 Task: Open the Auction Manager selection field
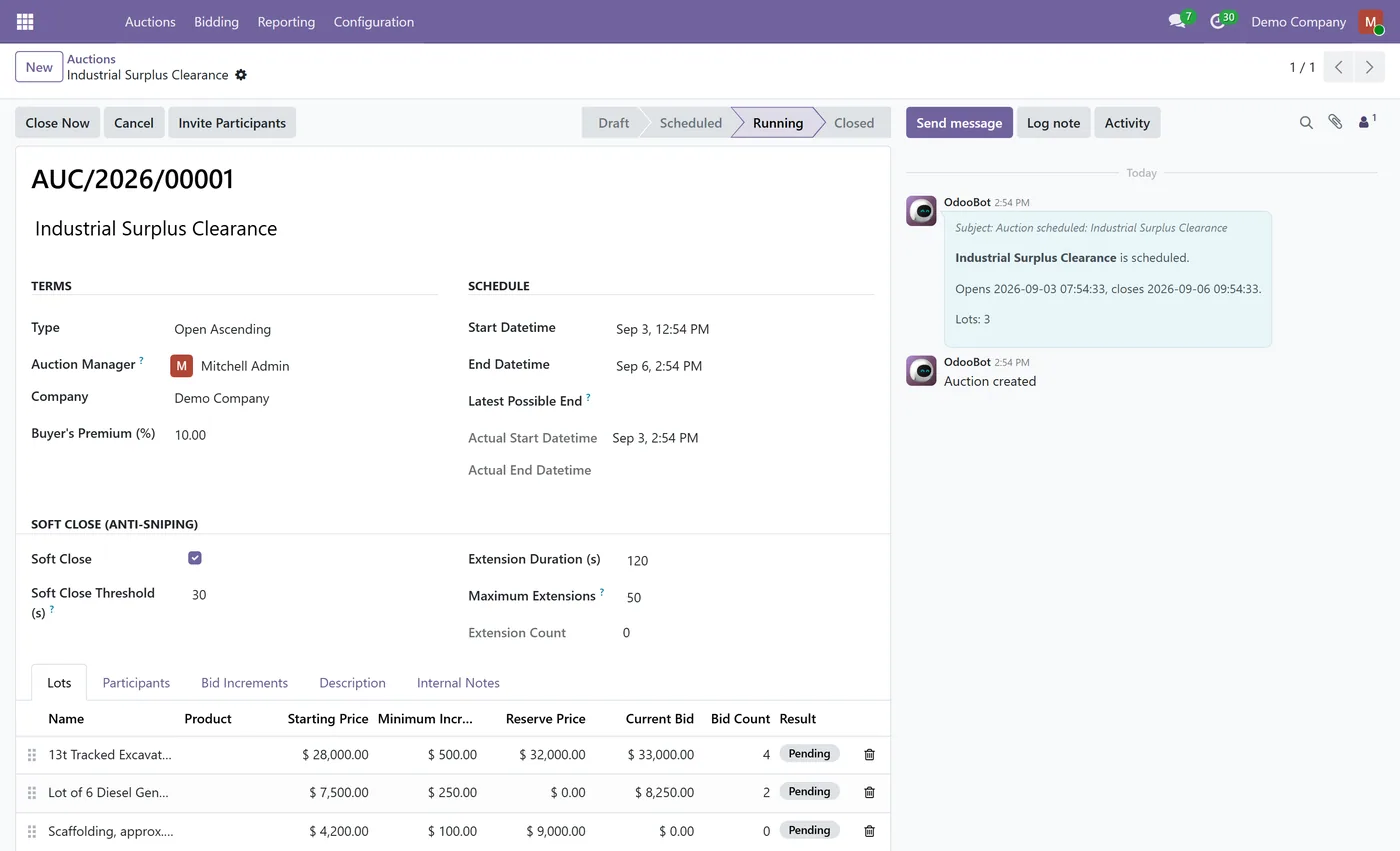coord(305,366)
